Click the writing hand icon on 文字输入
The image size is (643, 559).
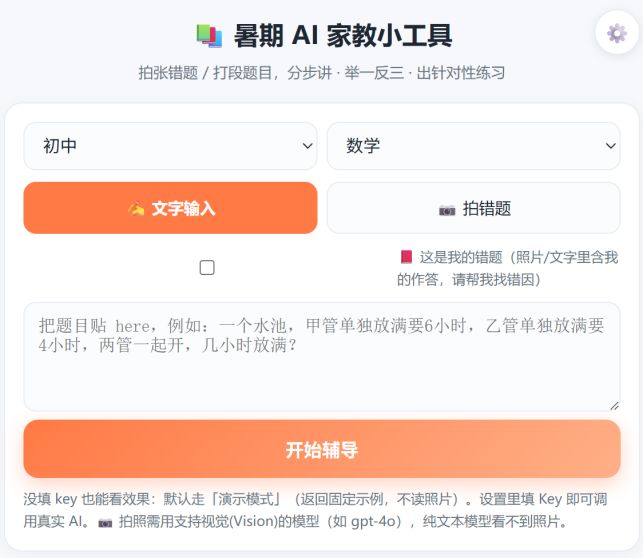click(136, 209)
